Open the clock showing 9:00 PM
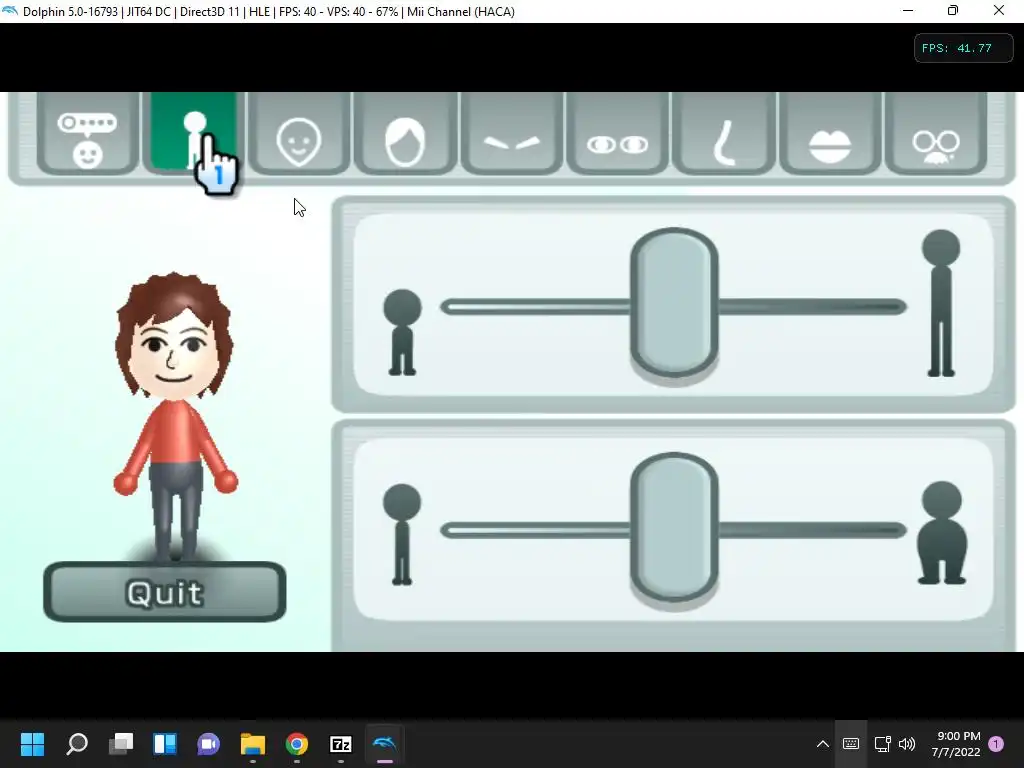 coord(957,744)
